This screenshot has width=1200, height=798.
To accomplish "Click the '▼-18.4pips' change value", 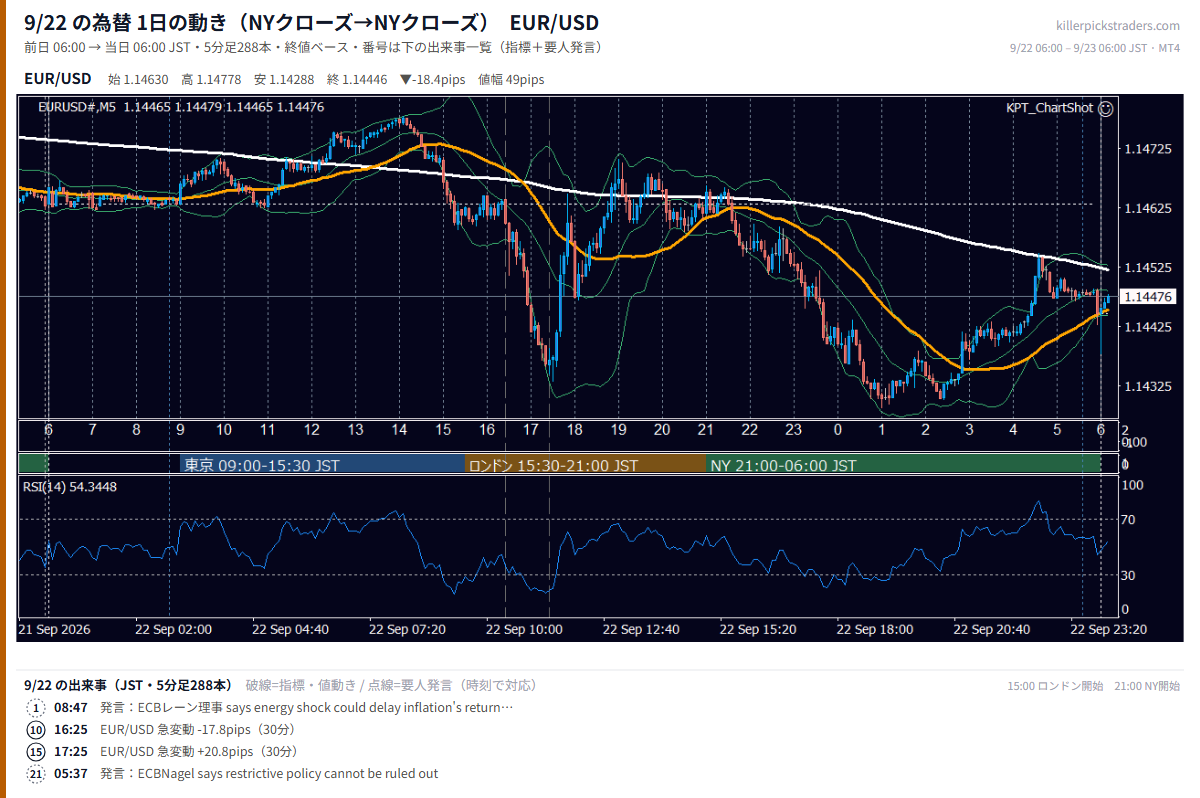I will click(x=435, y=80).
